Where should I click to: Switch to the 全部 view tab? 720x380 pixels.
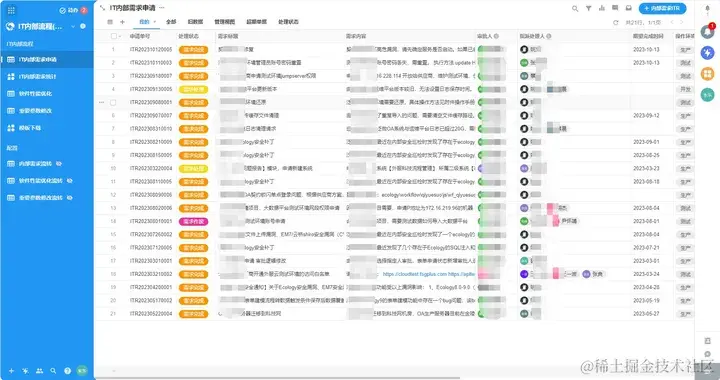point(171,22)
